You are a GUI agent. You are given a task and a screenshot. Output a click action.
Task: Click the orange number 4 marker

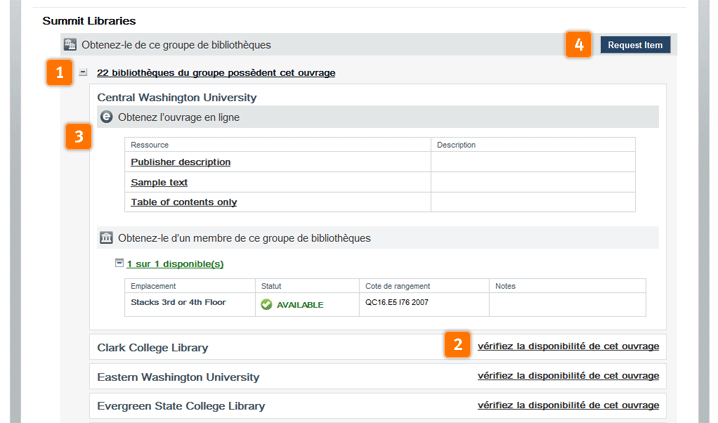[x=577, y=44]
